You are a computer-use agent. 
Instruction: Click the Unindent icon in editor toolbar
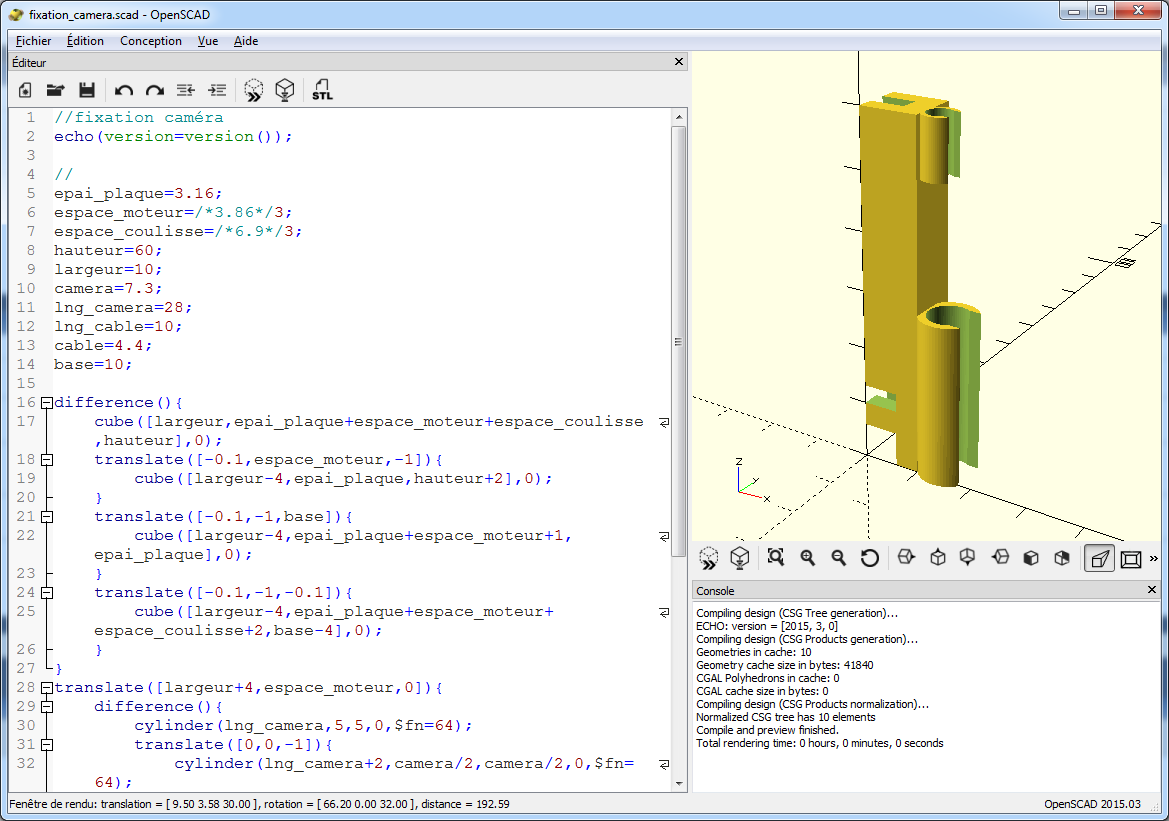(186, 90)
